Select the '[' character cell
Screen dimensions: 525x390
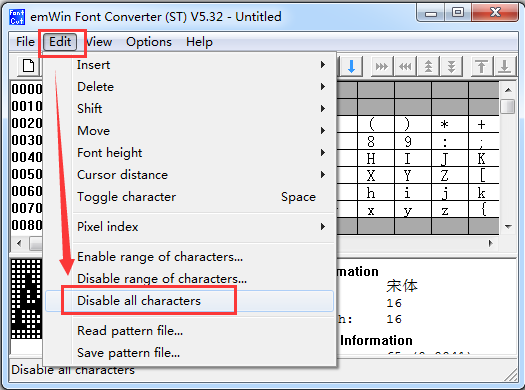484,175
